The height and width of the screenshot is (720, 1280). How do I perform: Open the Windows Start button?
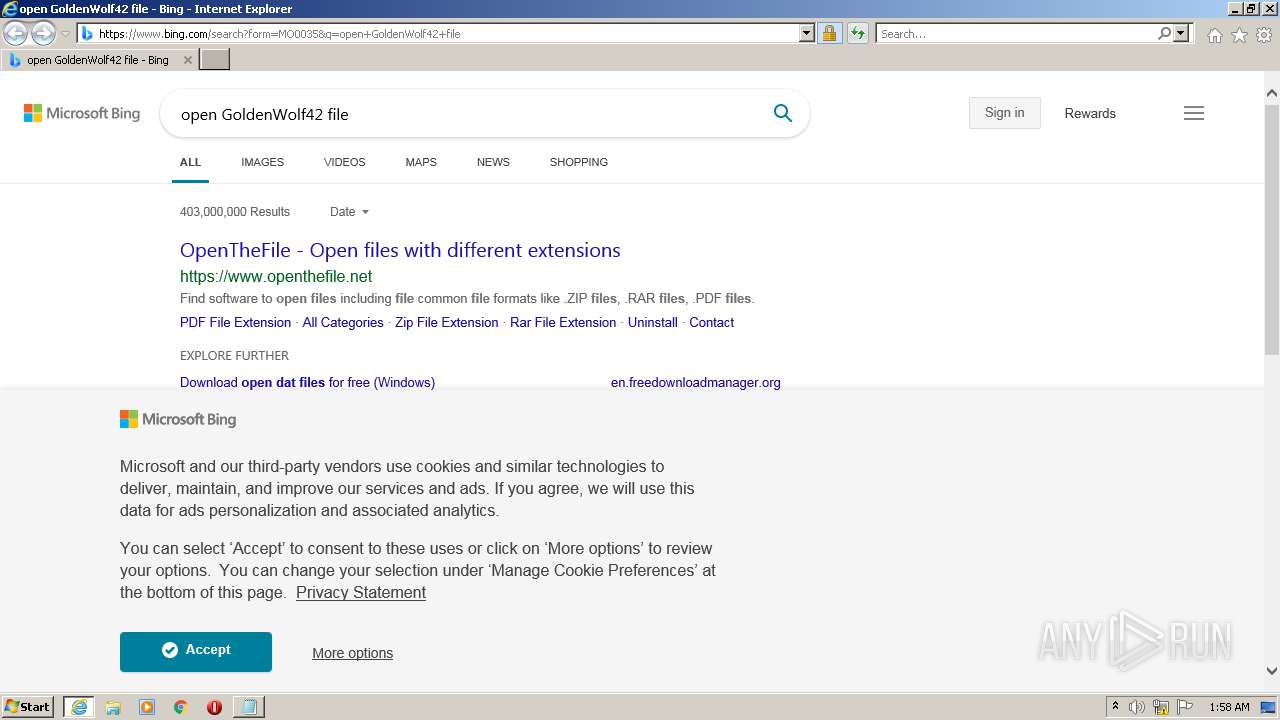tap(28, 707)
